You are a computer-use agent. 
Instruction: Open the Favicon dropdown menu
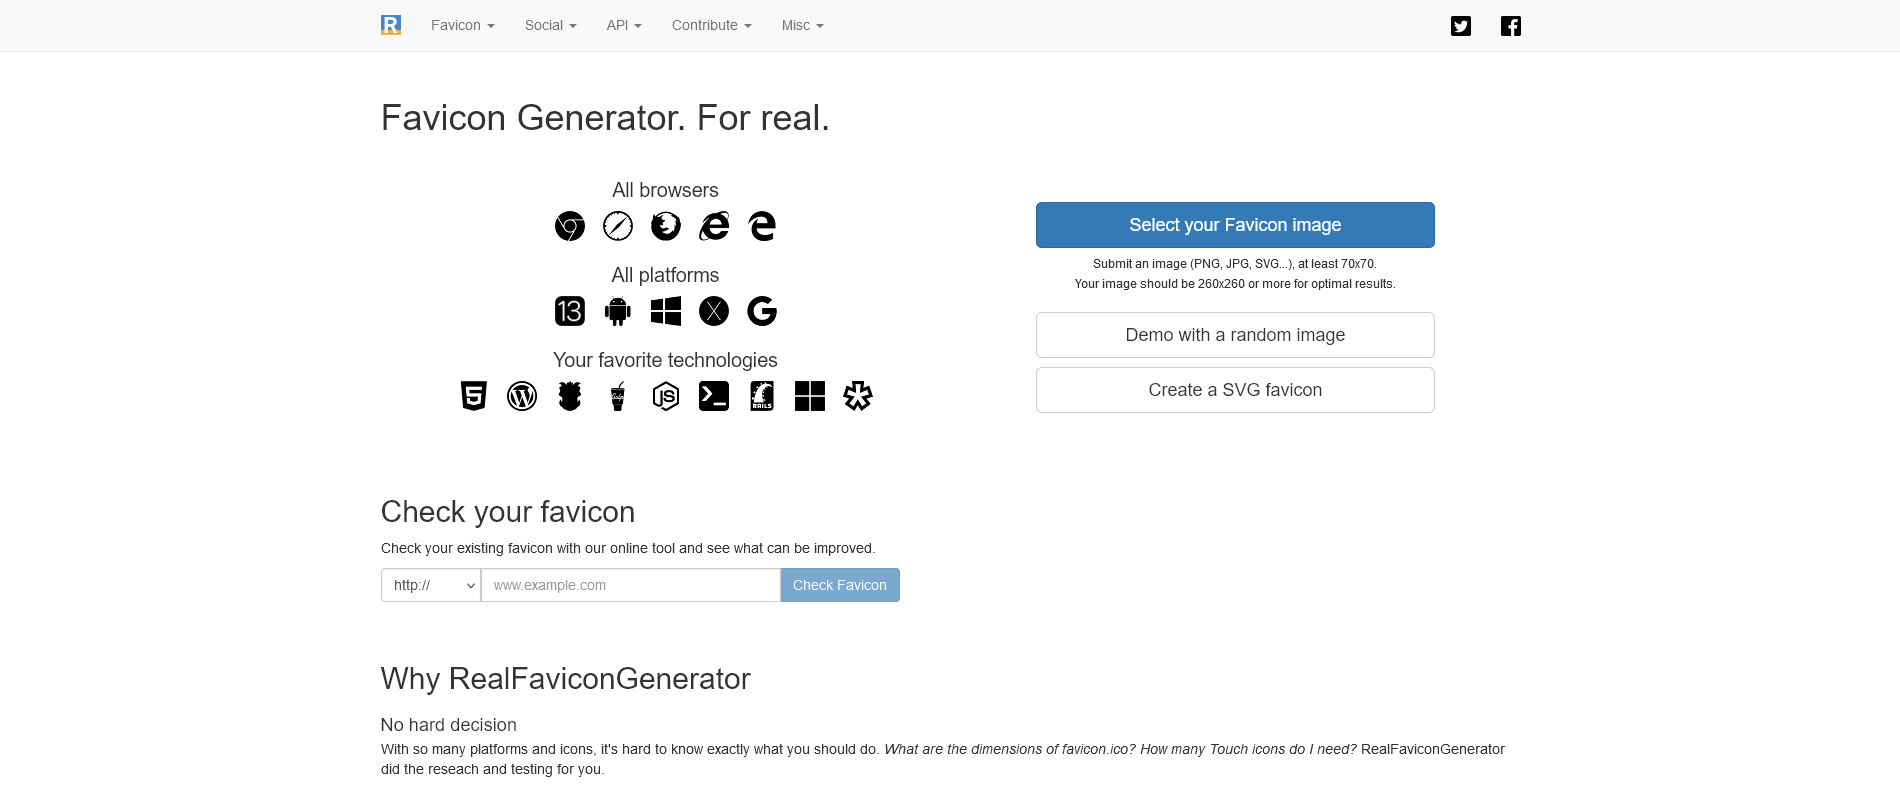(x=463, y=25)
